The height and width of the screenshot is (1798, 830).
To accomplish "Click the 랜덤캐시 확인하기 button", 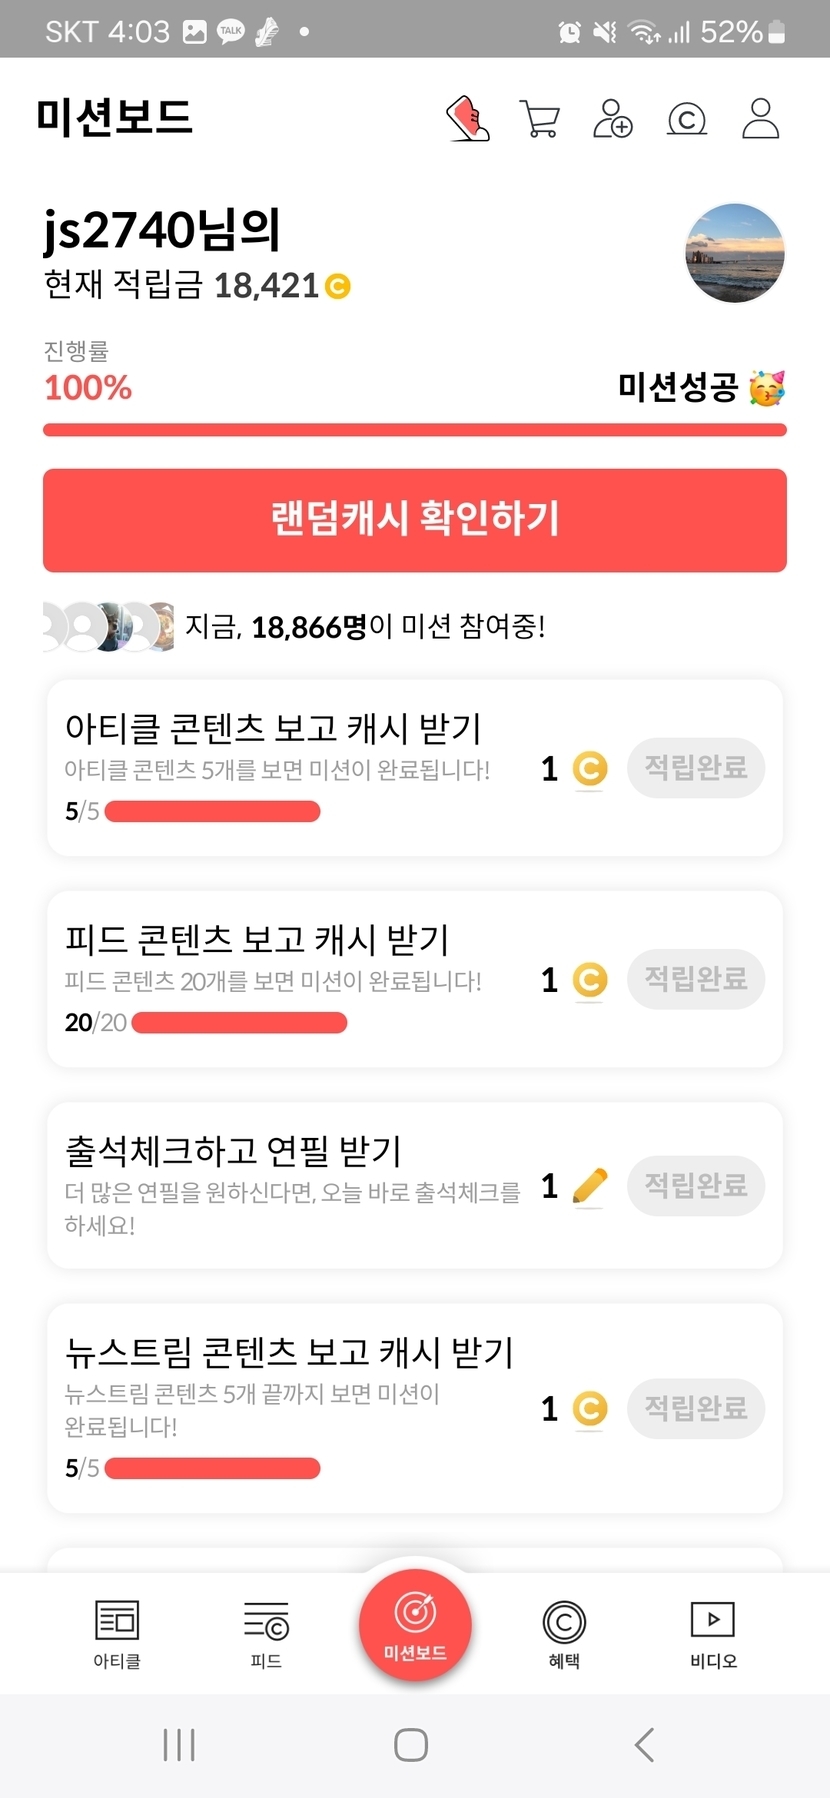I will 415,520.
